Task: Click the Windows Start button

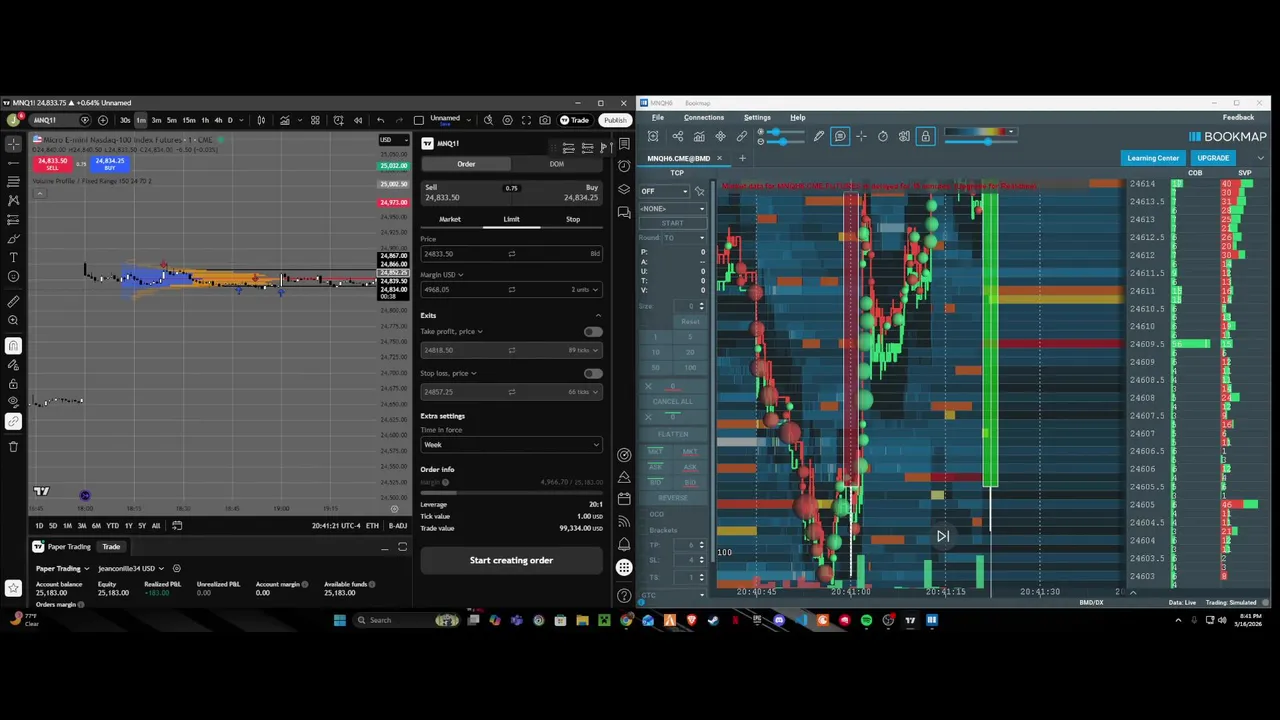Action: (x=340, y=620)
